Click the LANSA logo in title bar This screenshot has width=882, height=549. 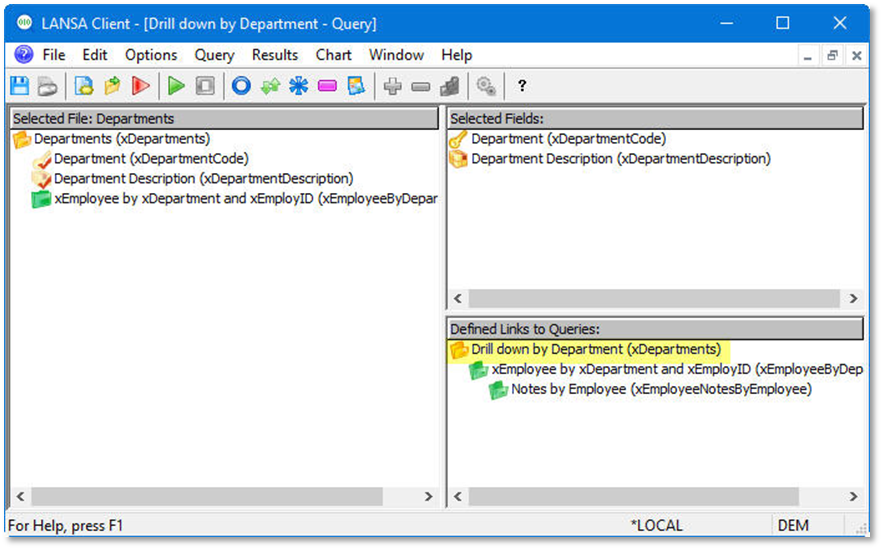click(24, 23)
